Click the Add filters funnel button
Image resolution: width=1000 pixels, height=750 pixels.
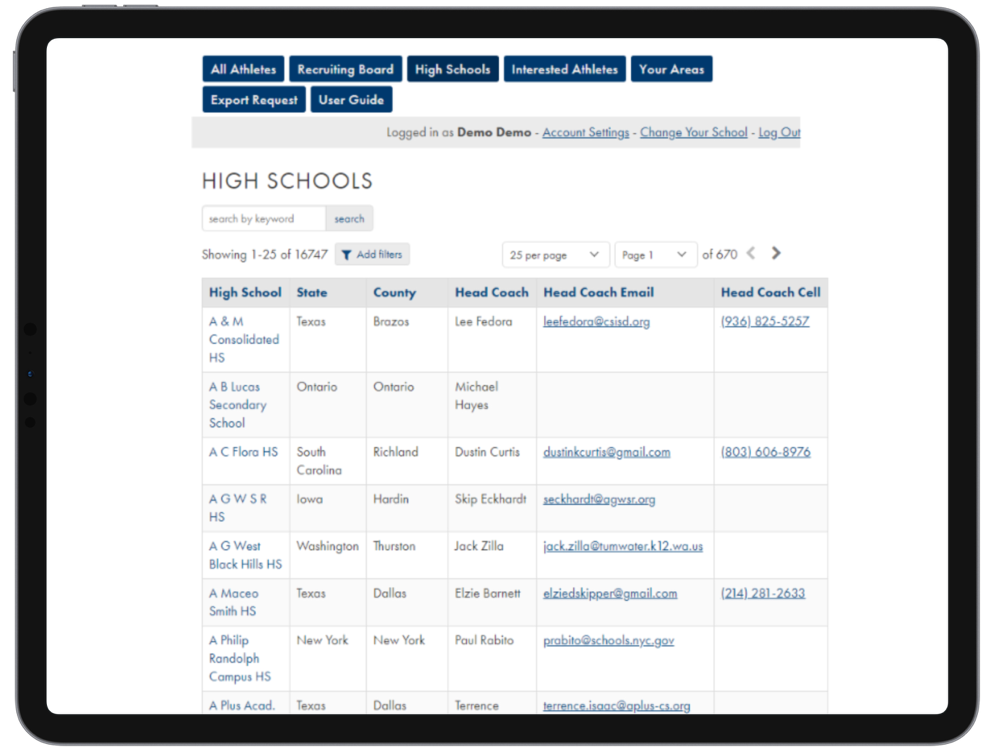click(372, 254)
